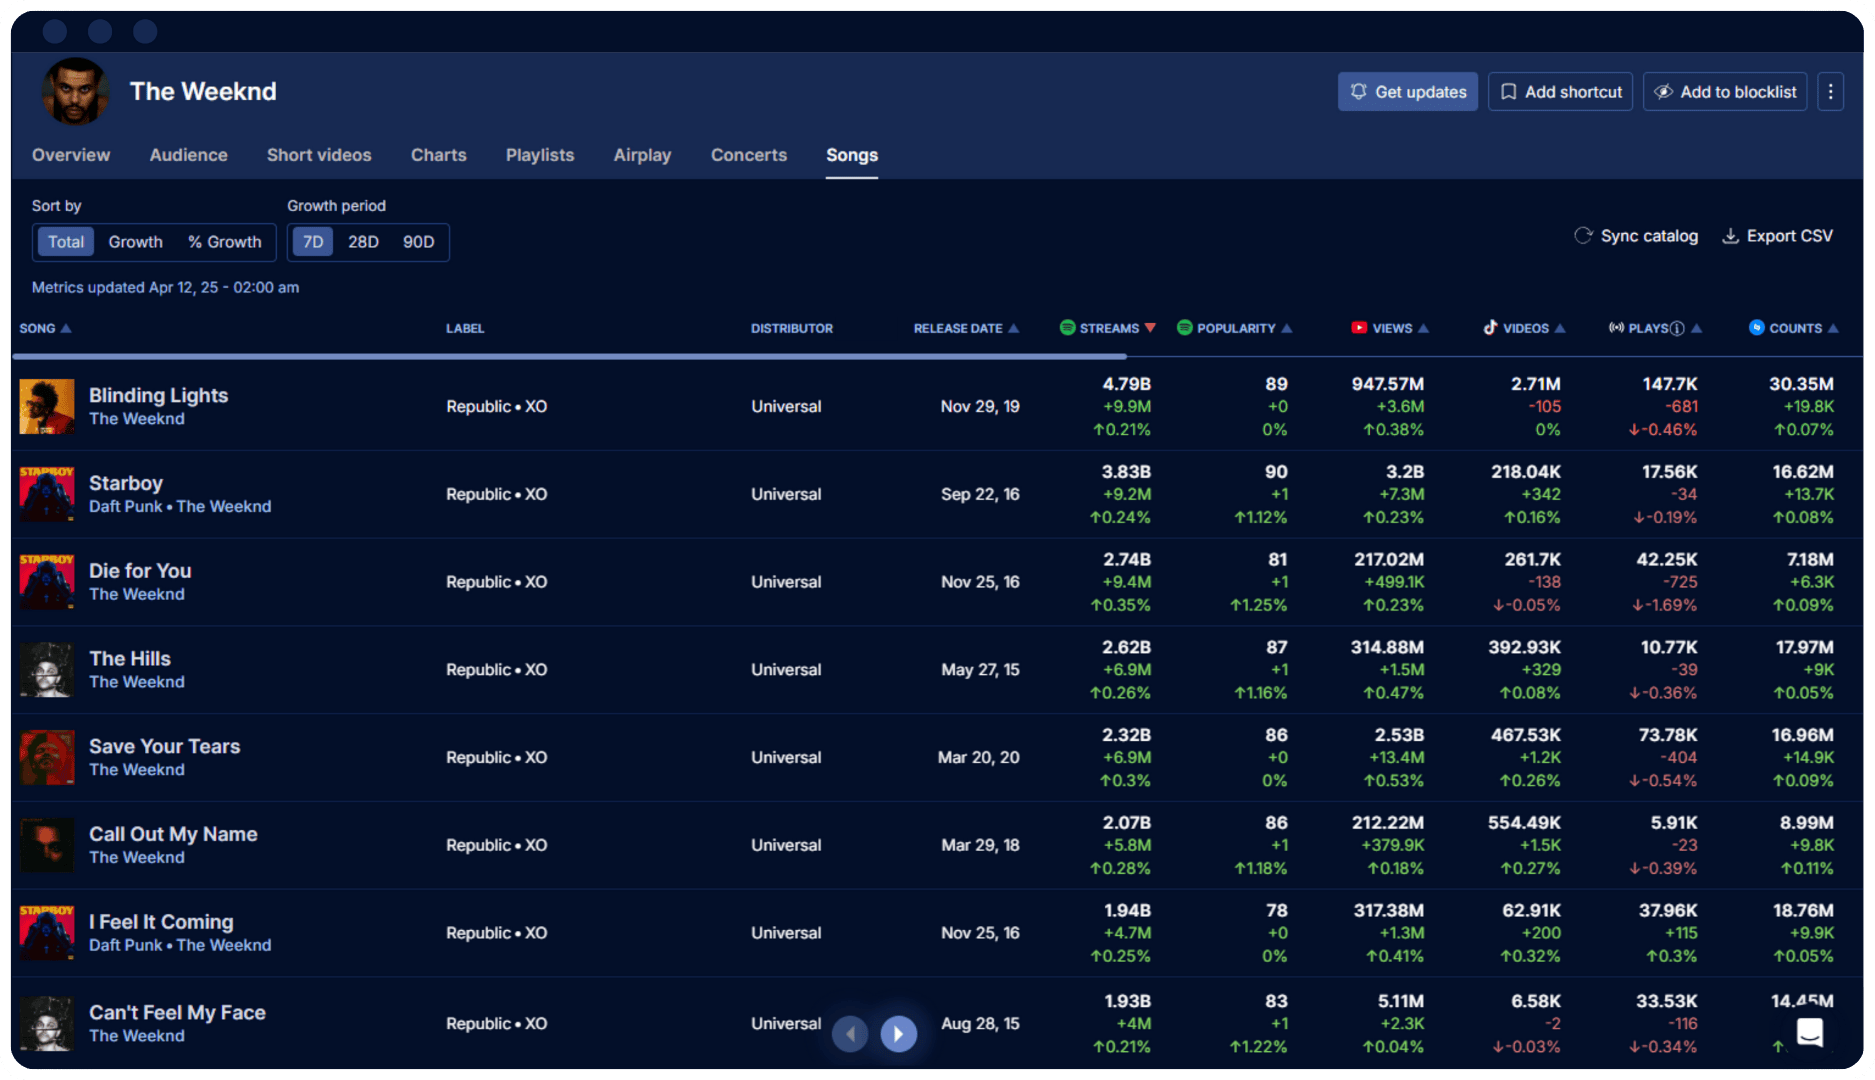Image resolution: width=1875 pixels, height=1080 pixels.
Task: Open the chat support bubble bottom right
Action: point(1809,1031)
